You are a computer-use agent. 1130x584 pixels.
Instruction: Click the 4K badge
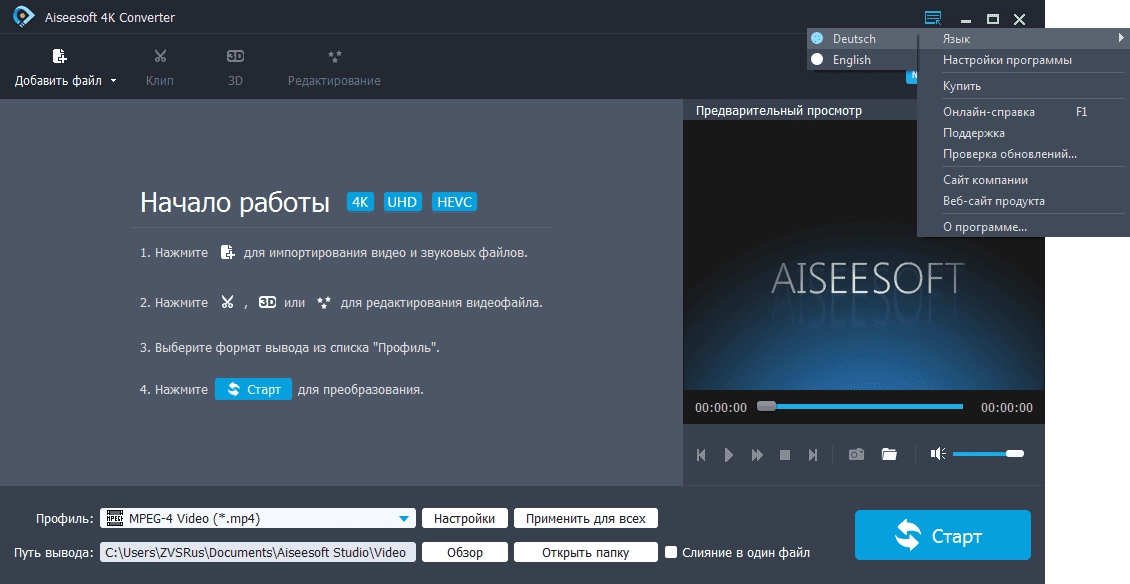[x=360, y=202]
